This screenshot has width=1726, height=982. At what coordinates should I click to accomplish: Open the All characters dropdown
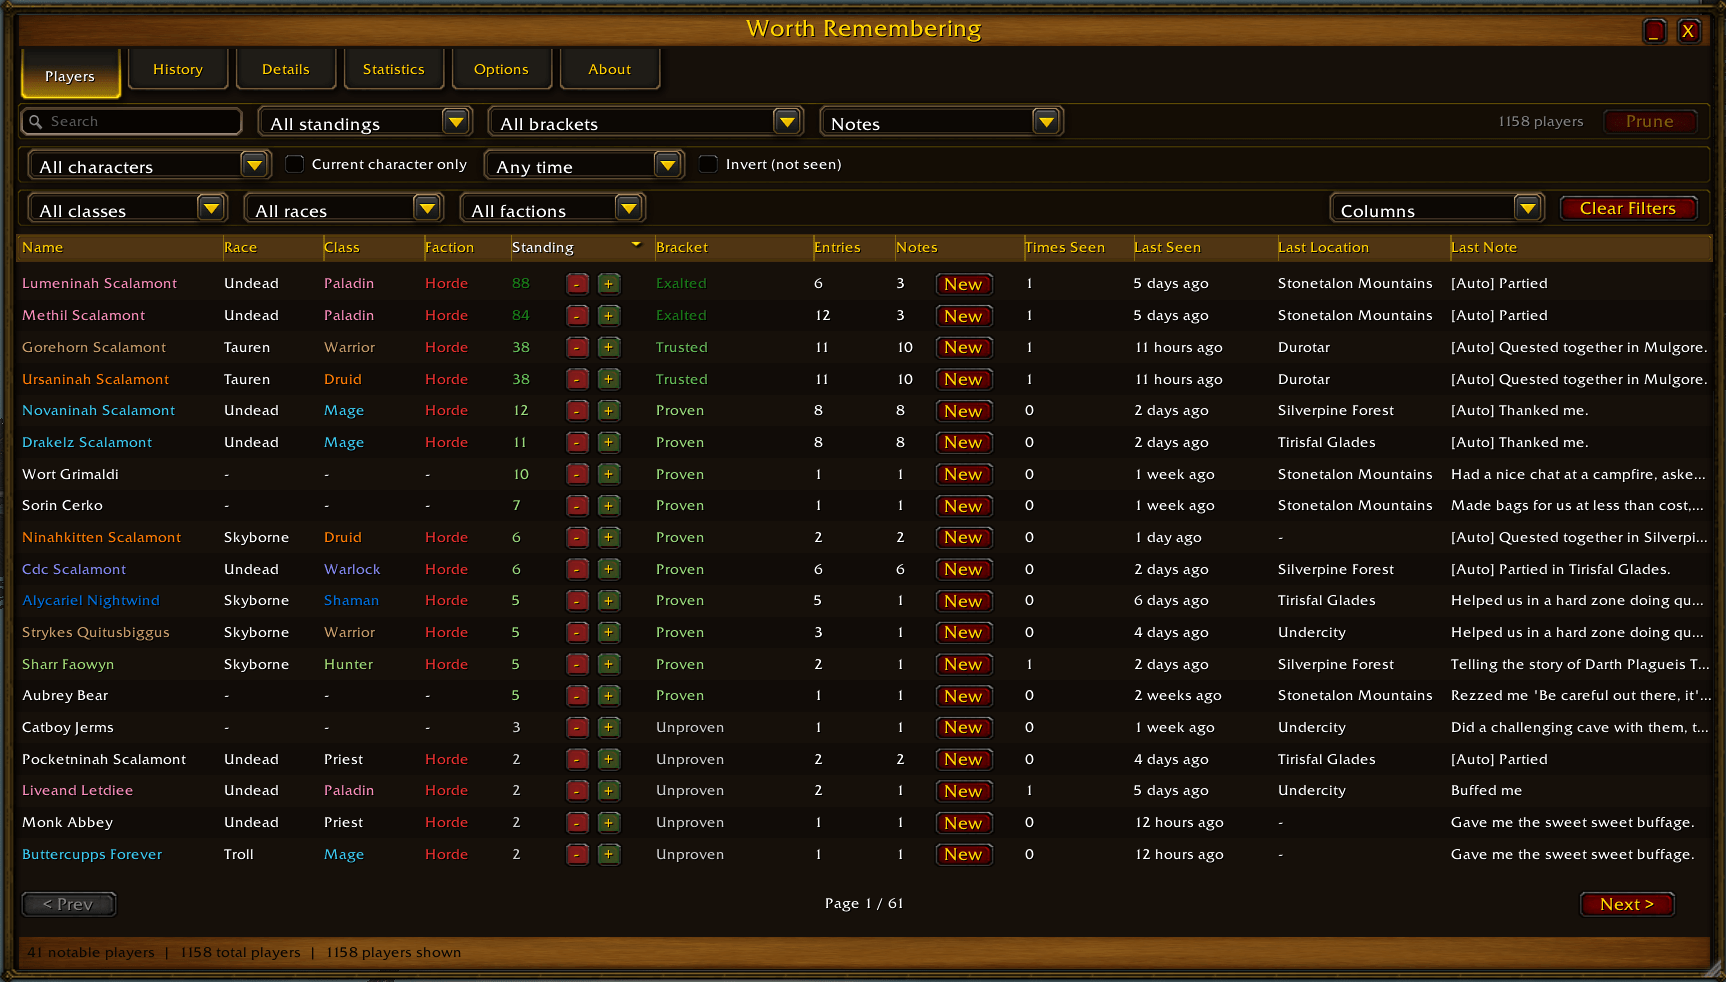pos(149,166)
